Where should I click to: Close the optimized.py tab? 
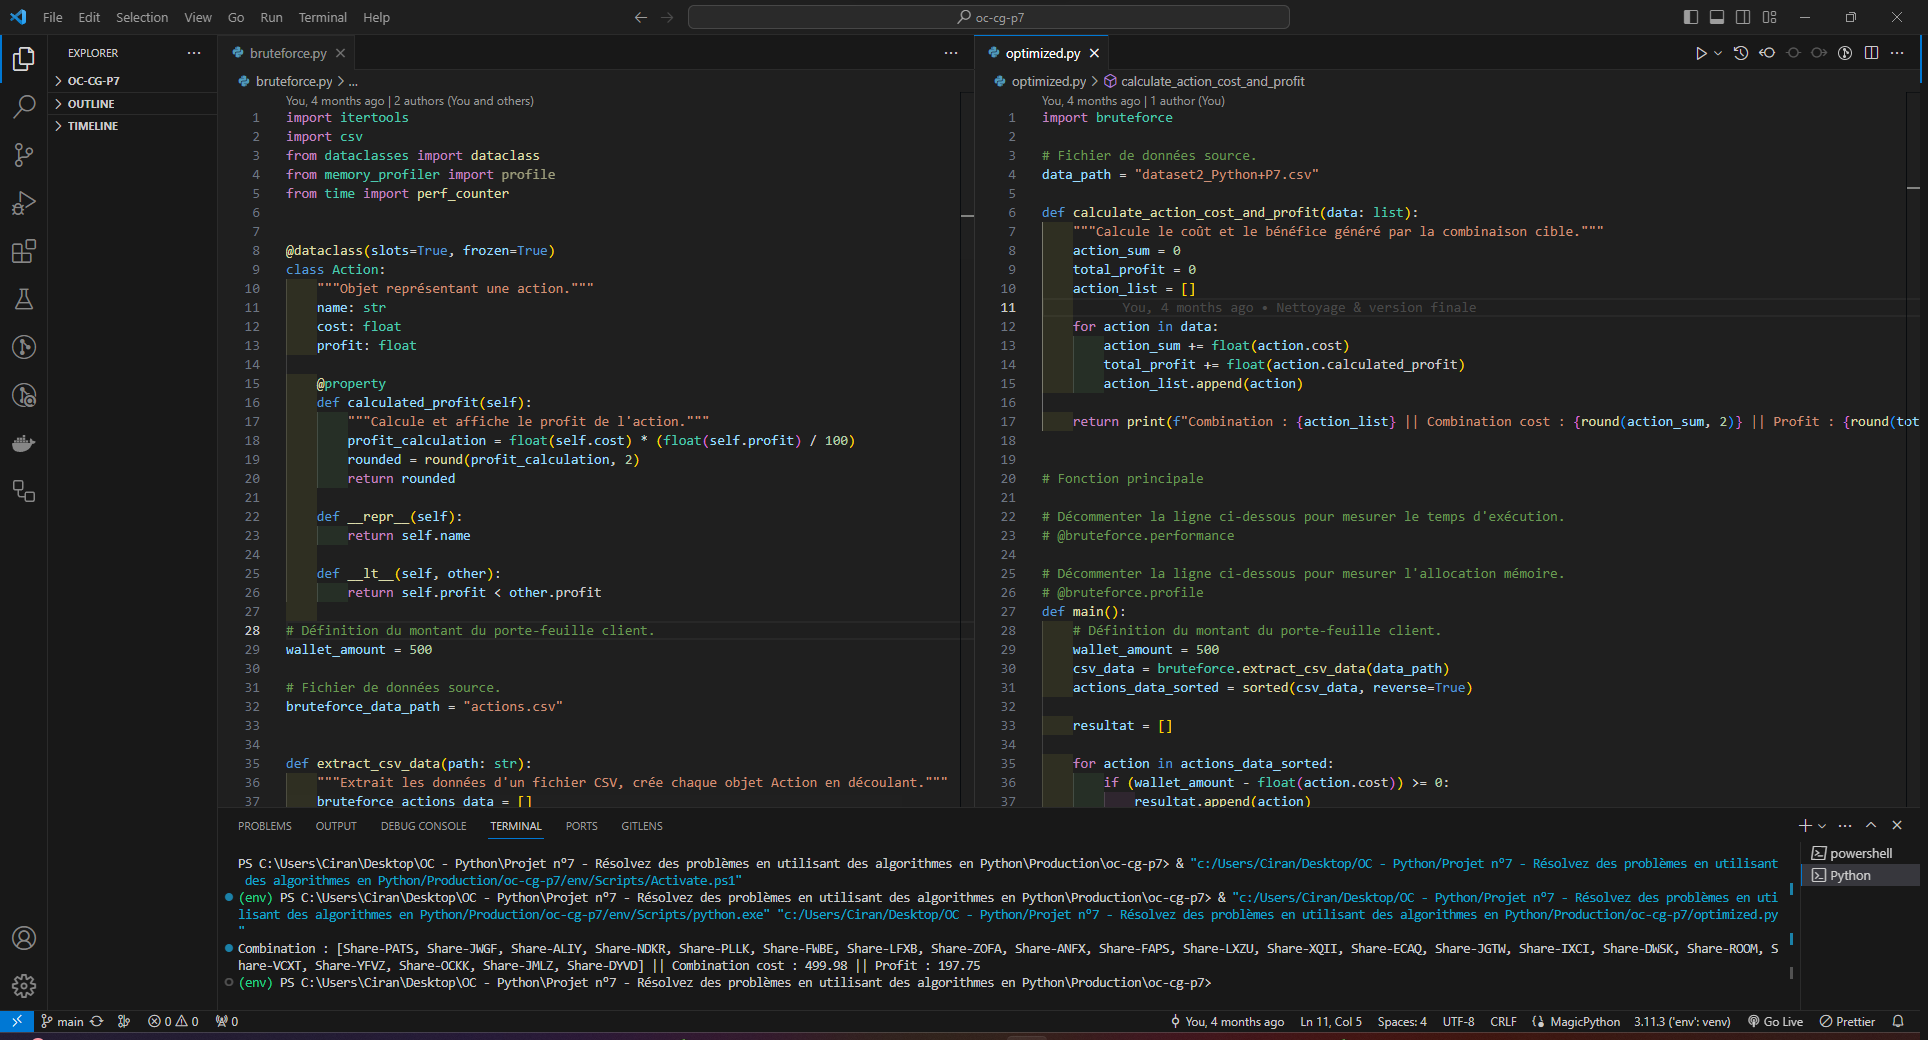tap(1094, 53)
